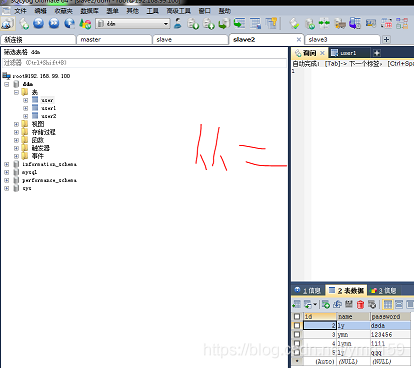Image resolution: width=414 pixels, height=368 pixels.
Task: Click the new connection toolbar icon
Action: pos(7,24)
